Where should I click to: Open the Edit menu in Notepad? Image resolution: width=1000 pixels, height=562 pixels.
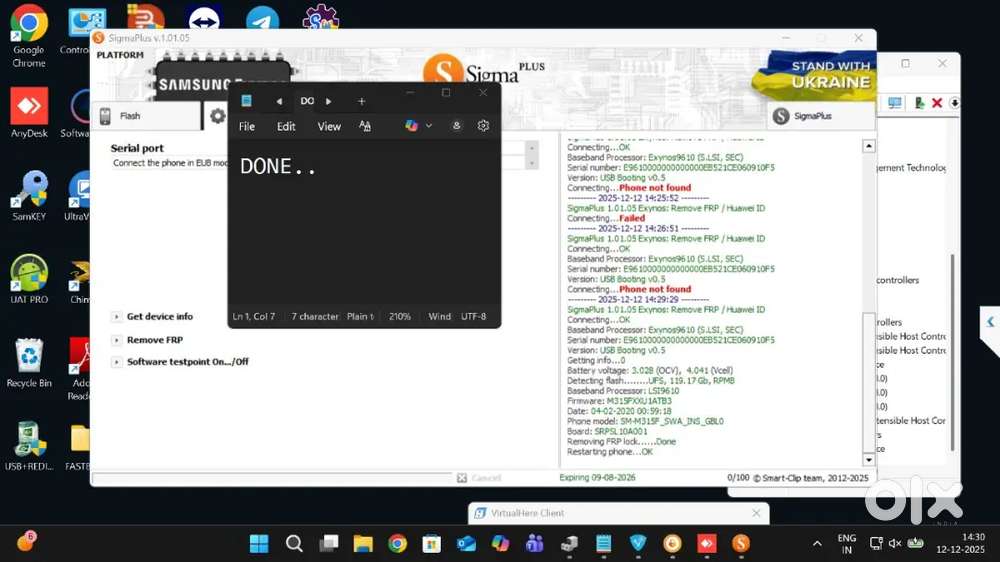tap(286, 126)
